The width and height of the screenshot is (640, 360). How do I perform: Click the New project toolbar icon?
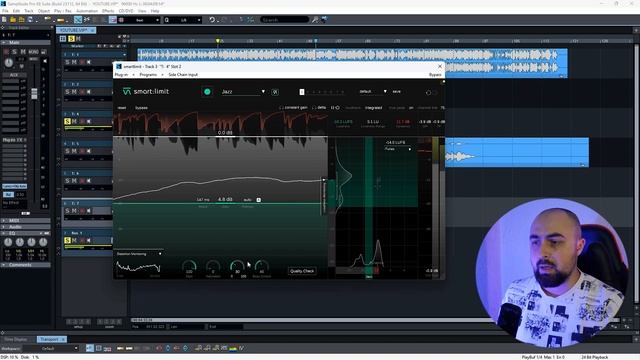point(4,20)
